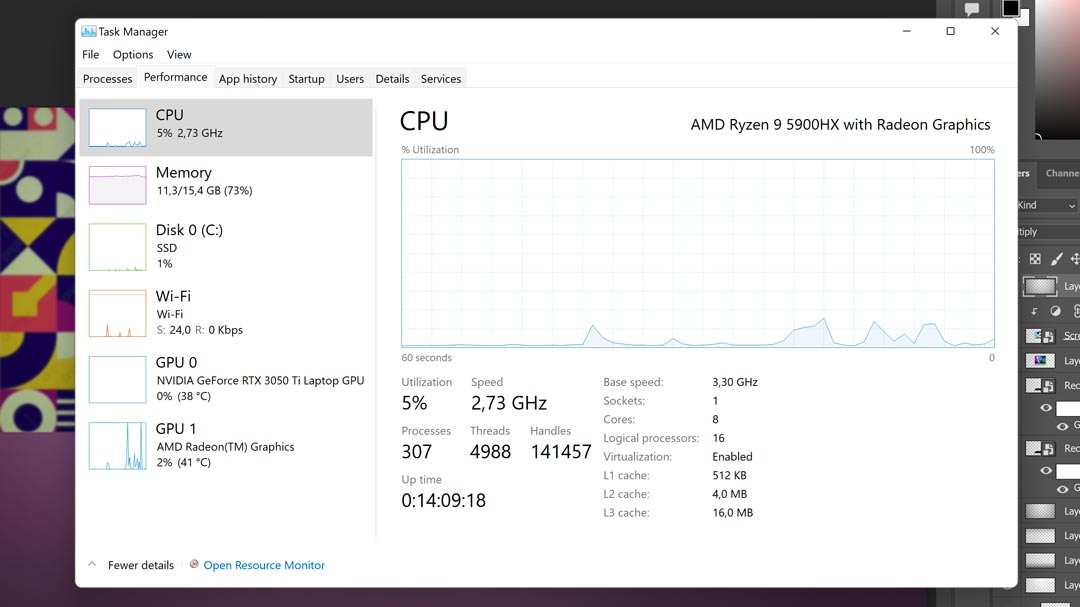Open the Kind filter dropdown in Layers
This screenshot has height=607, width=1080.
coord(1045,205)
